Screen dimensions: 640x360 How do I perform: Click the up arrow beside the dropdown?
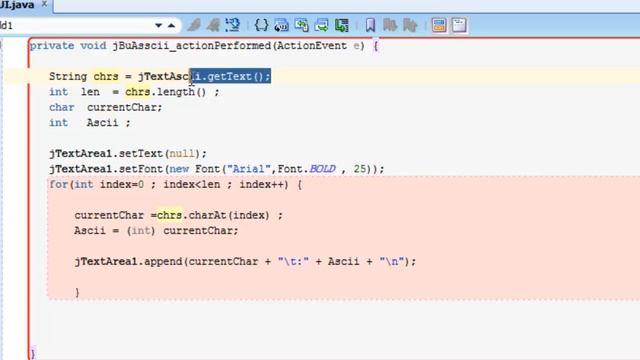coord(172,25)
